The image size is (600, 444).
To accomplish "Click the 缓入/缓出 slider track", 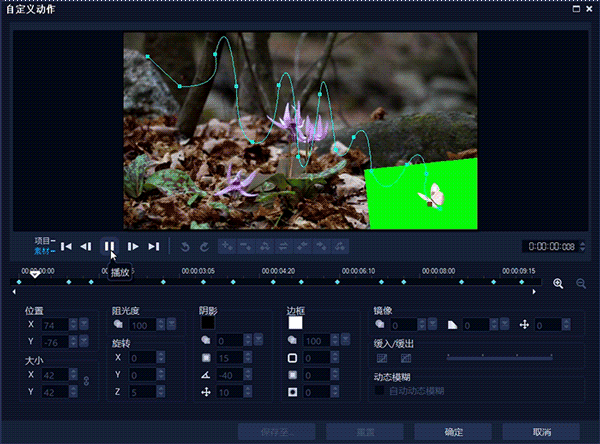I will click(500, 357).
